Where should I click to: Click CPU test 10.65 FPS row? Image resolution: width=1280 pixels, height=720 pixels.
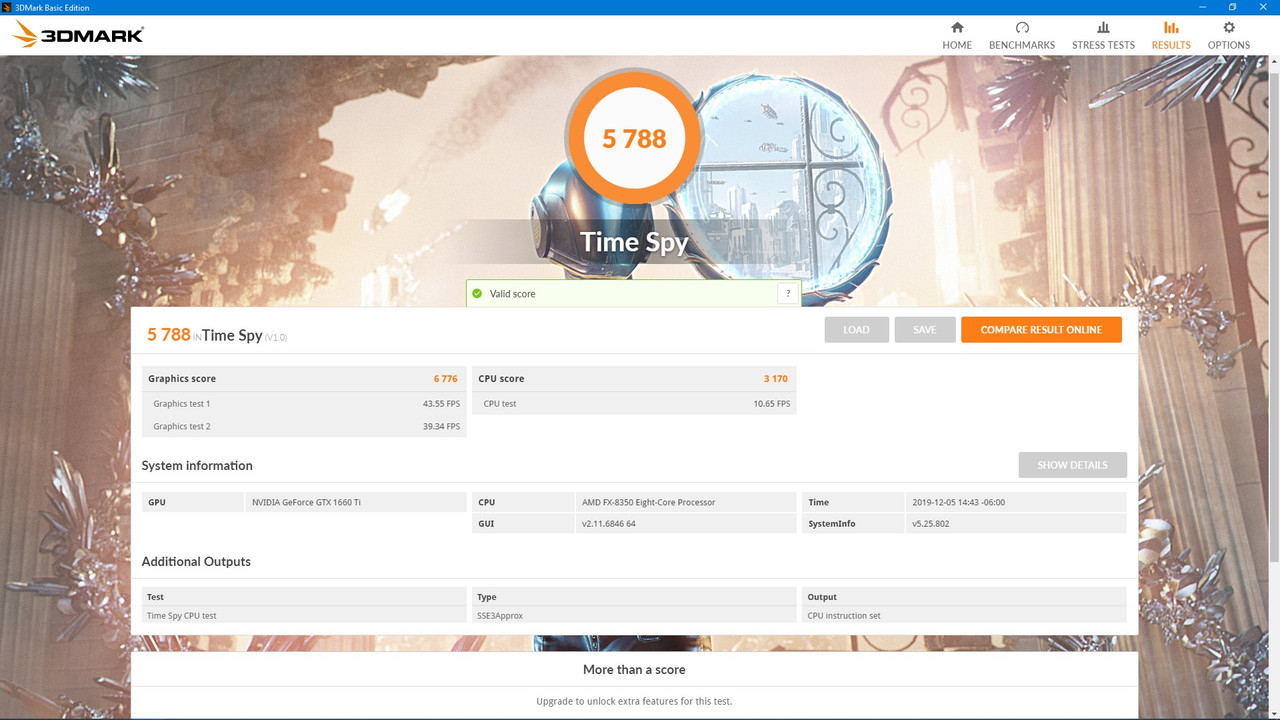pyautogui.click(x=634, y=403)
